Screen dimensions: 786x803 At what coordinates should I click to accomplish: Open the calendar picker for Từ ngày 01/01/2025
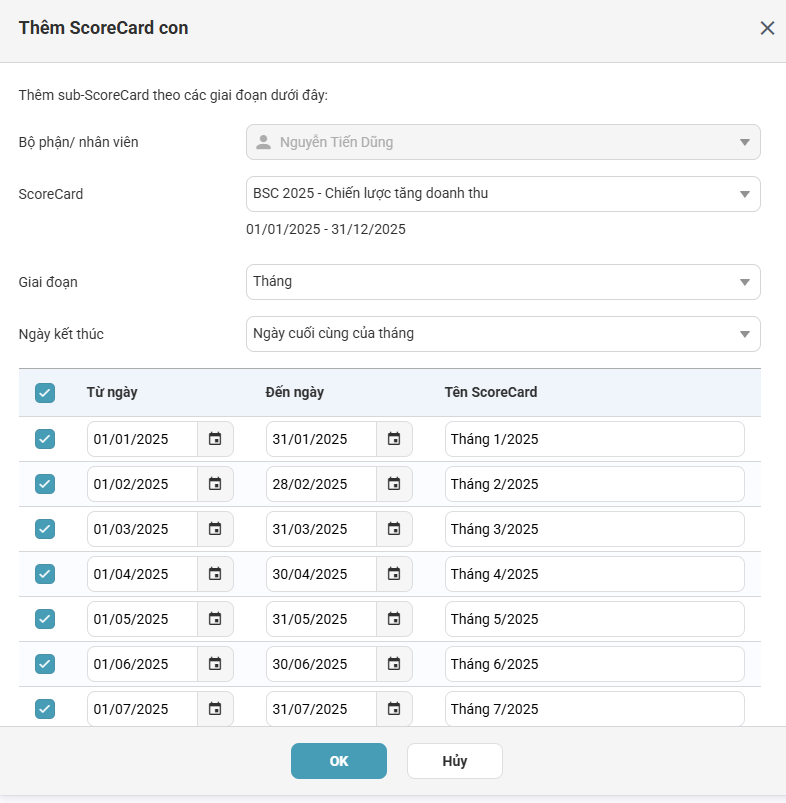216,438
